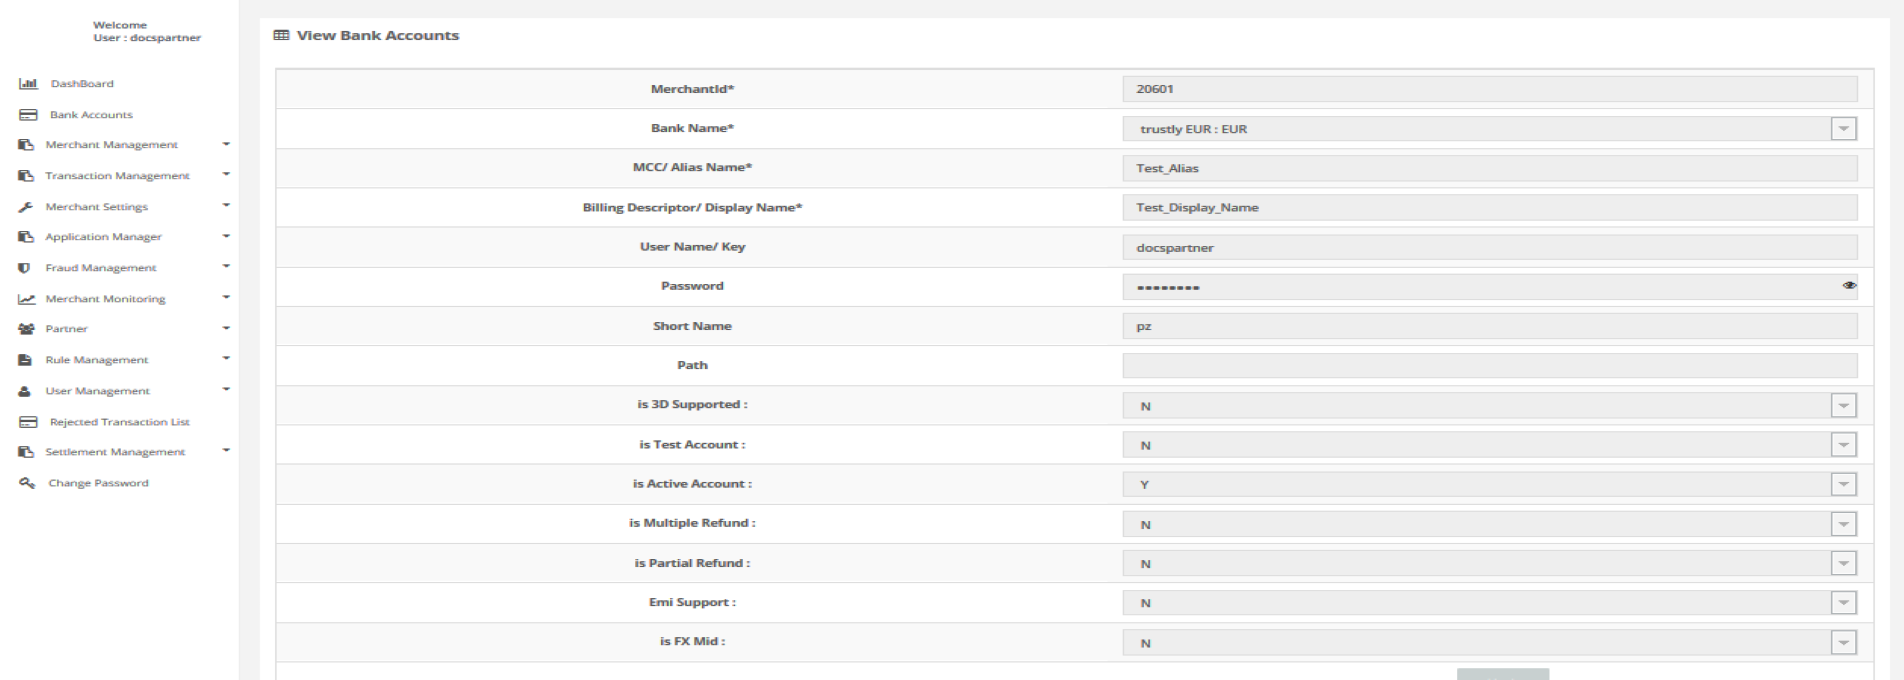The height and width of the screenshot is (680, 1904).
Task: Open the is FX Mid dropdown
Action: coord(1843,643)
